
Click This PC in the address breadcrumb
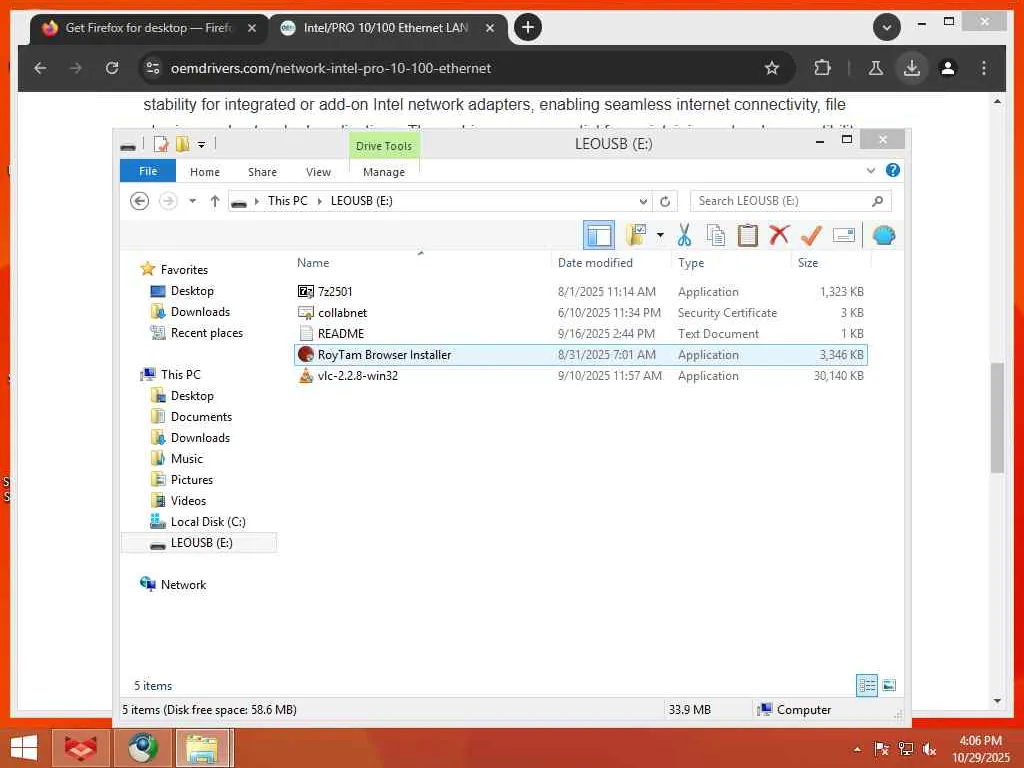pos(287,201)
